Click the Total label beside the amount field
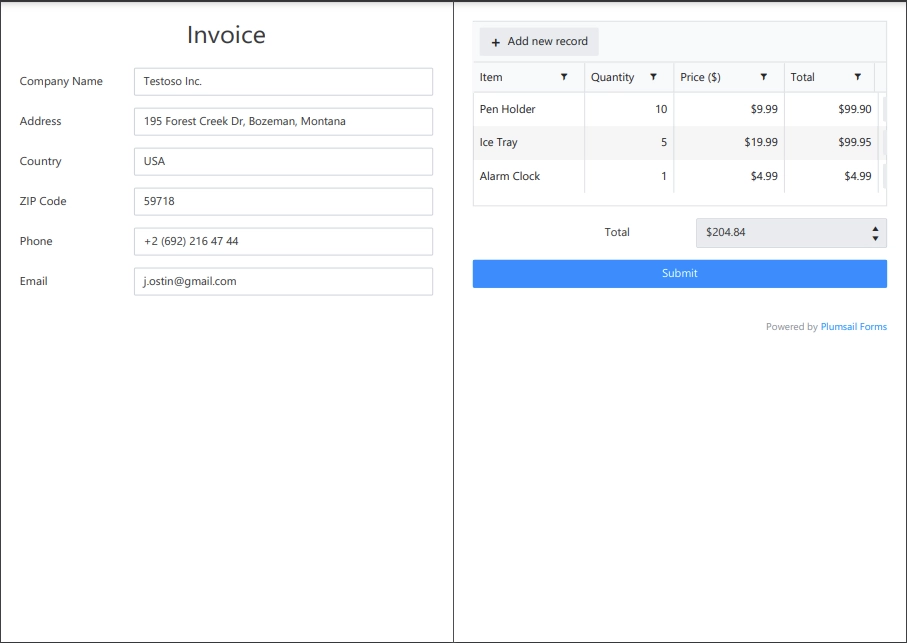This screenshot has width=907, height=643. (x=617, y=232)
